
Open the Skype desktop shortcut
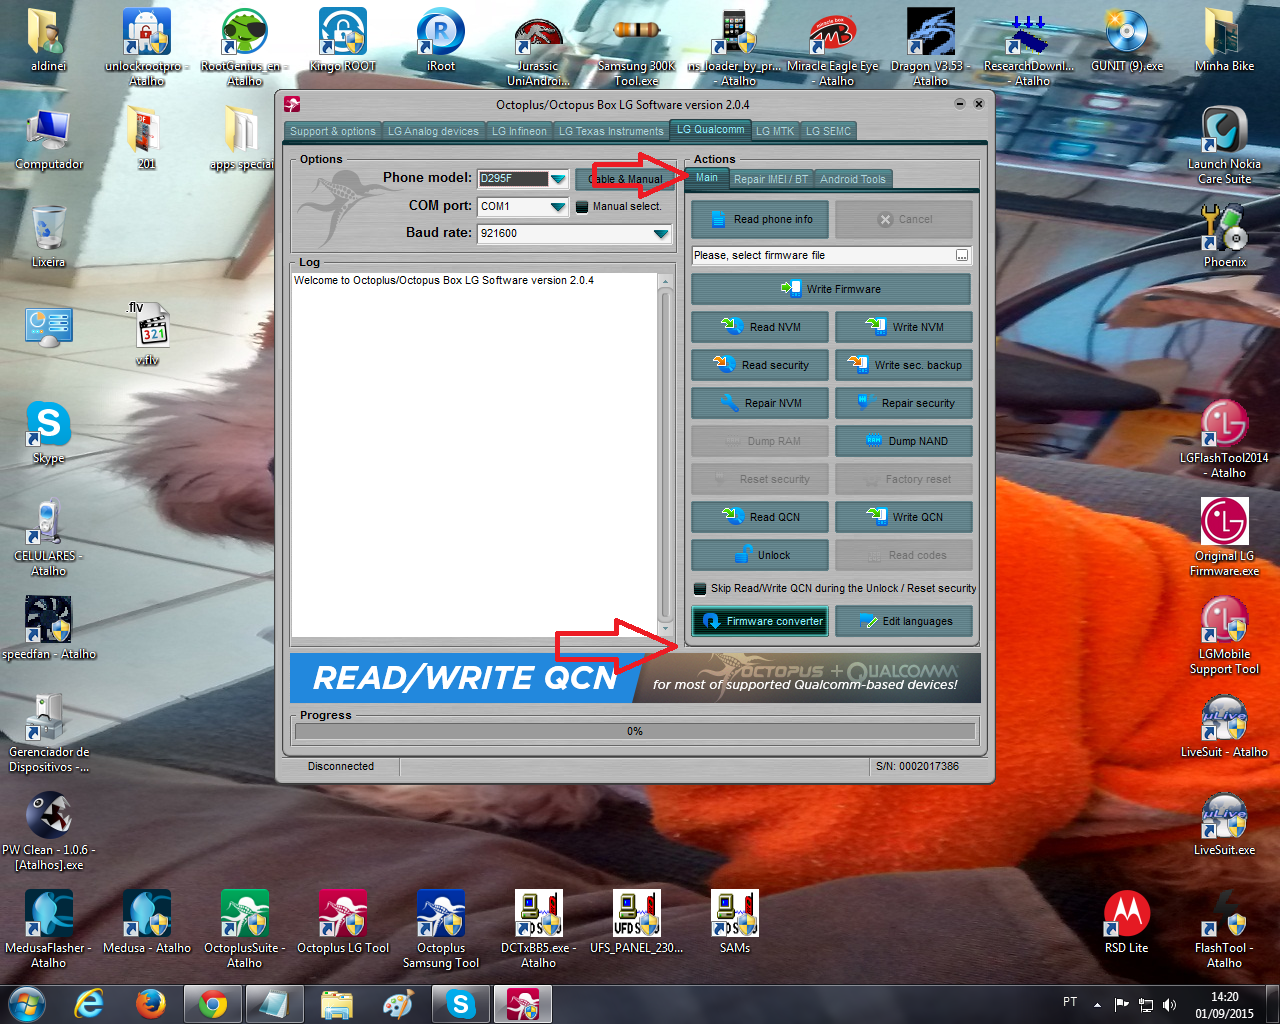48,432
